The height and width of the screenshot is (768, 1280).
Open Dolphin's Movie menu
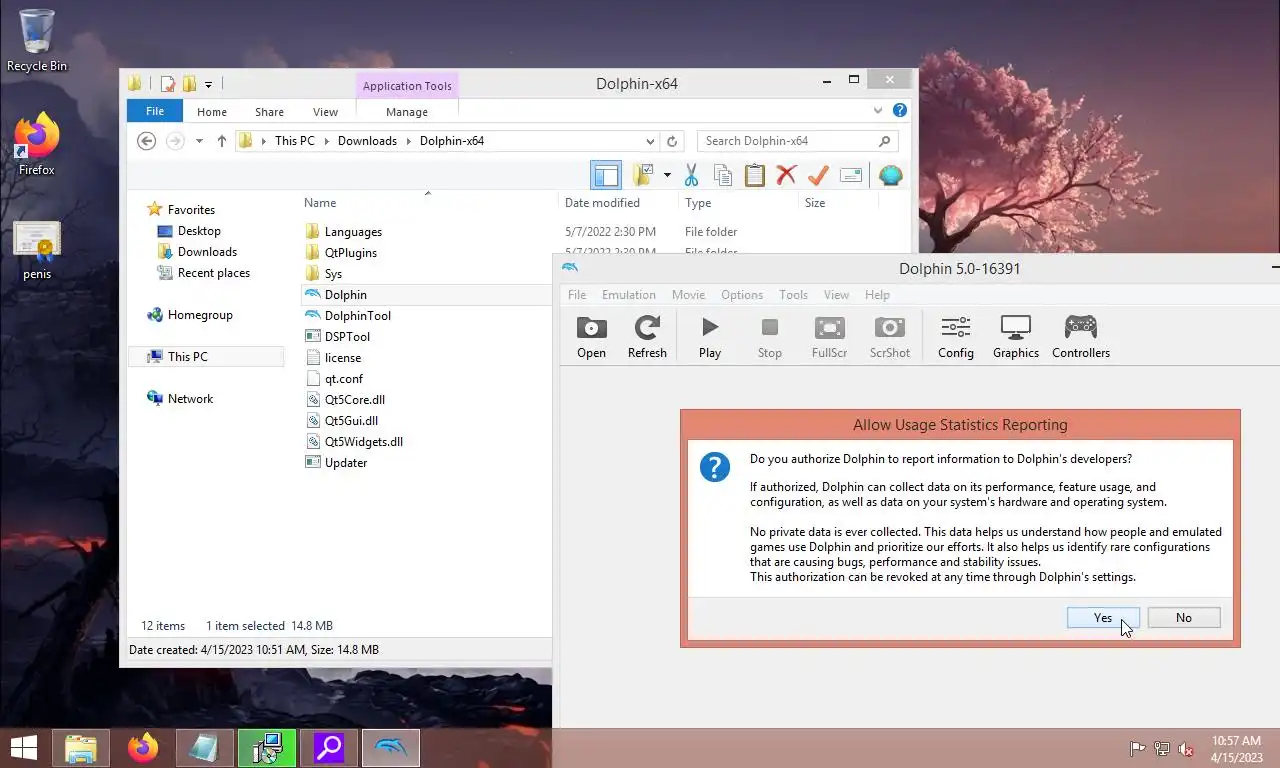click(688, 295)
